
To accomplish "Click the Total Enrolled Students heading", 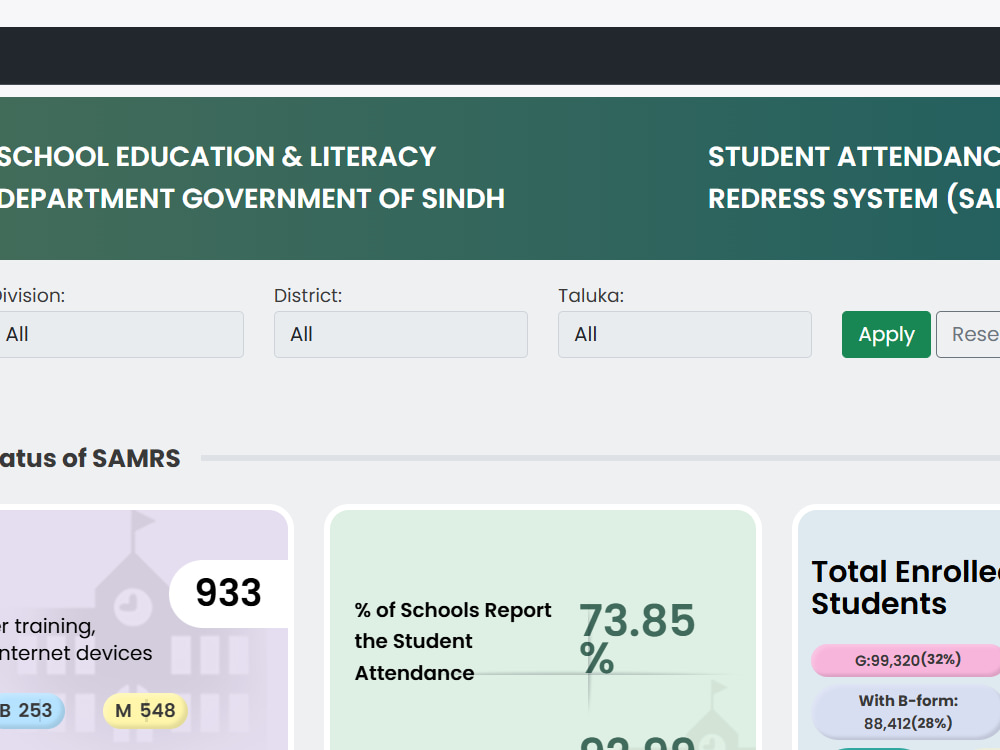I will (906, 587).
